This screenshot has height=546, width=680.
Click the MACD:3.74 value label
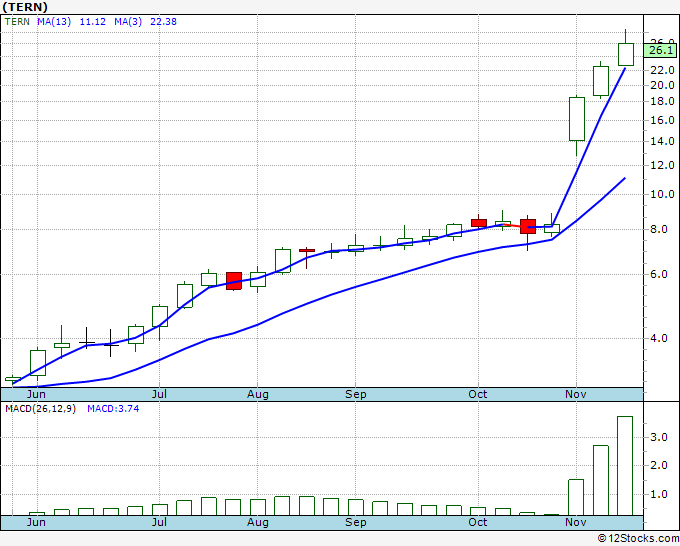tap(113, 409)
